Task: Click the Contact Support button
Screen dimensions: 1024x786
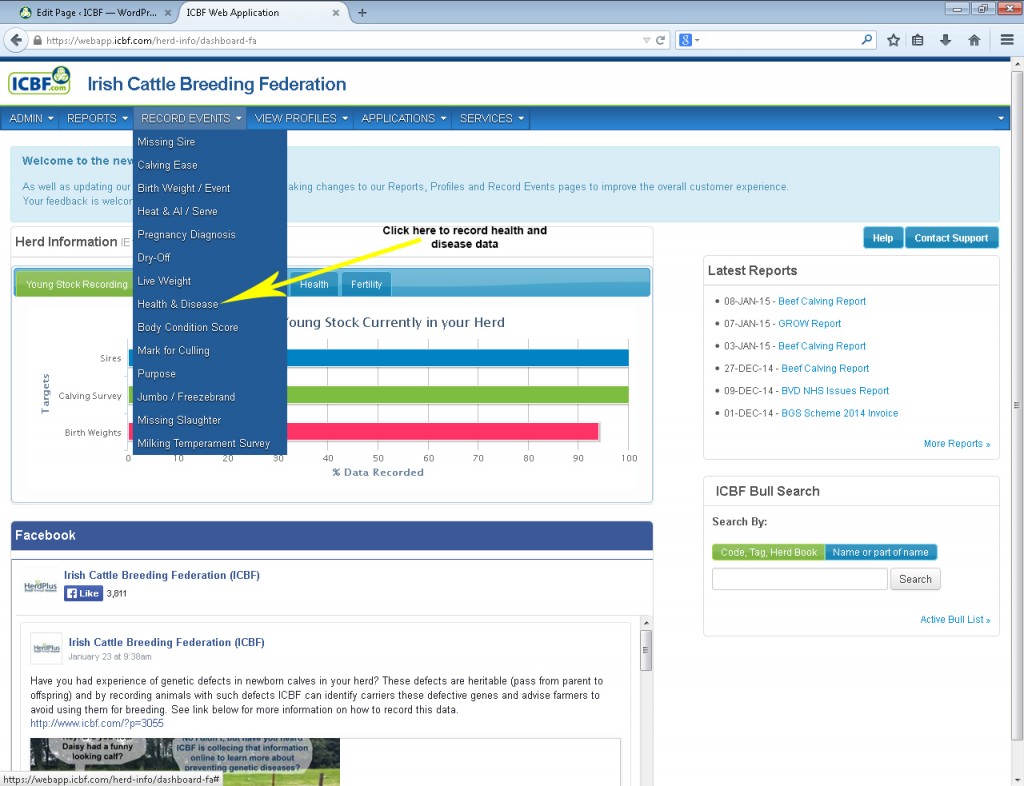Action: point(951,238)
